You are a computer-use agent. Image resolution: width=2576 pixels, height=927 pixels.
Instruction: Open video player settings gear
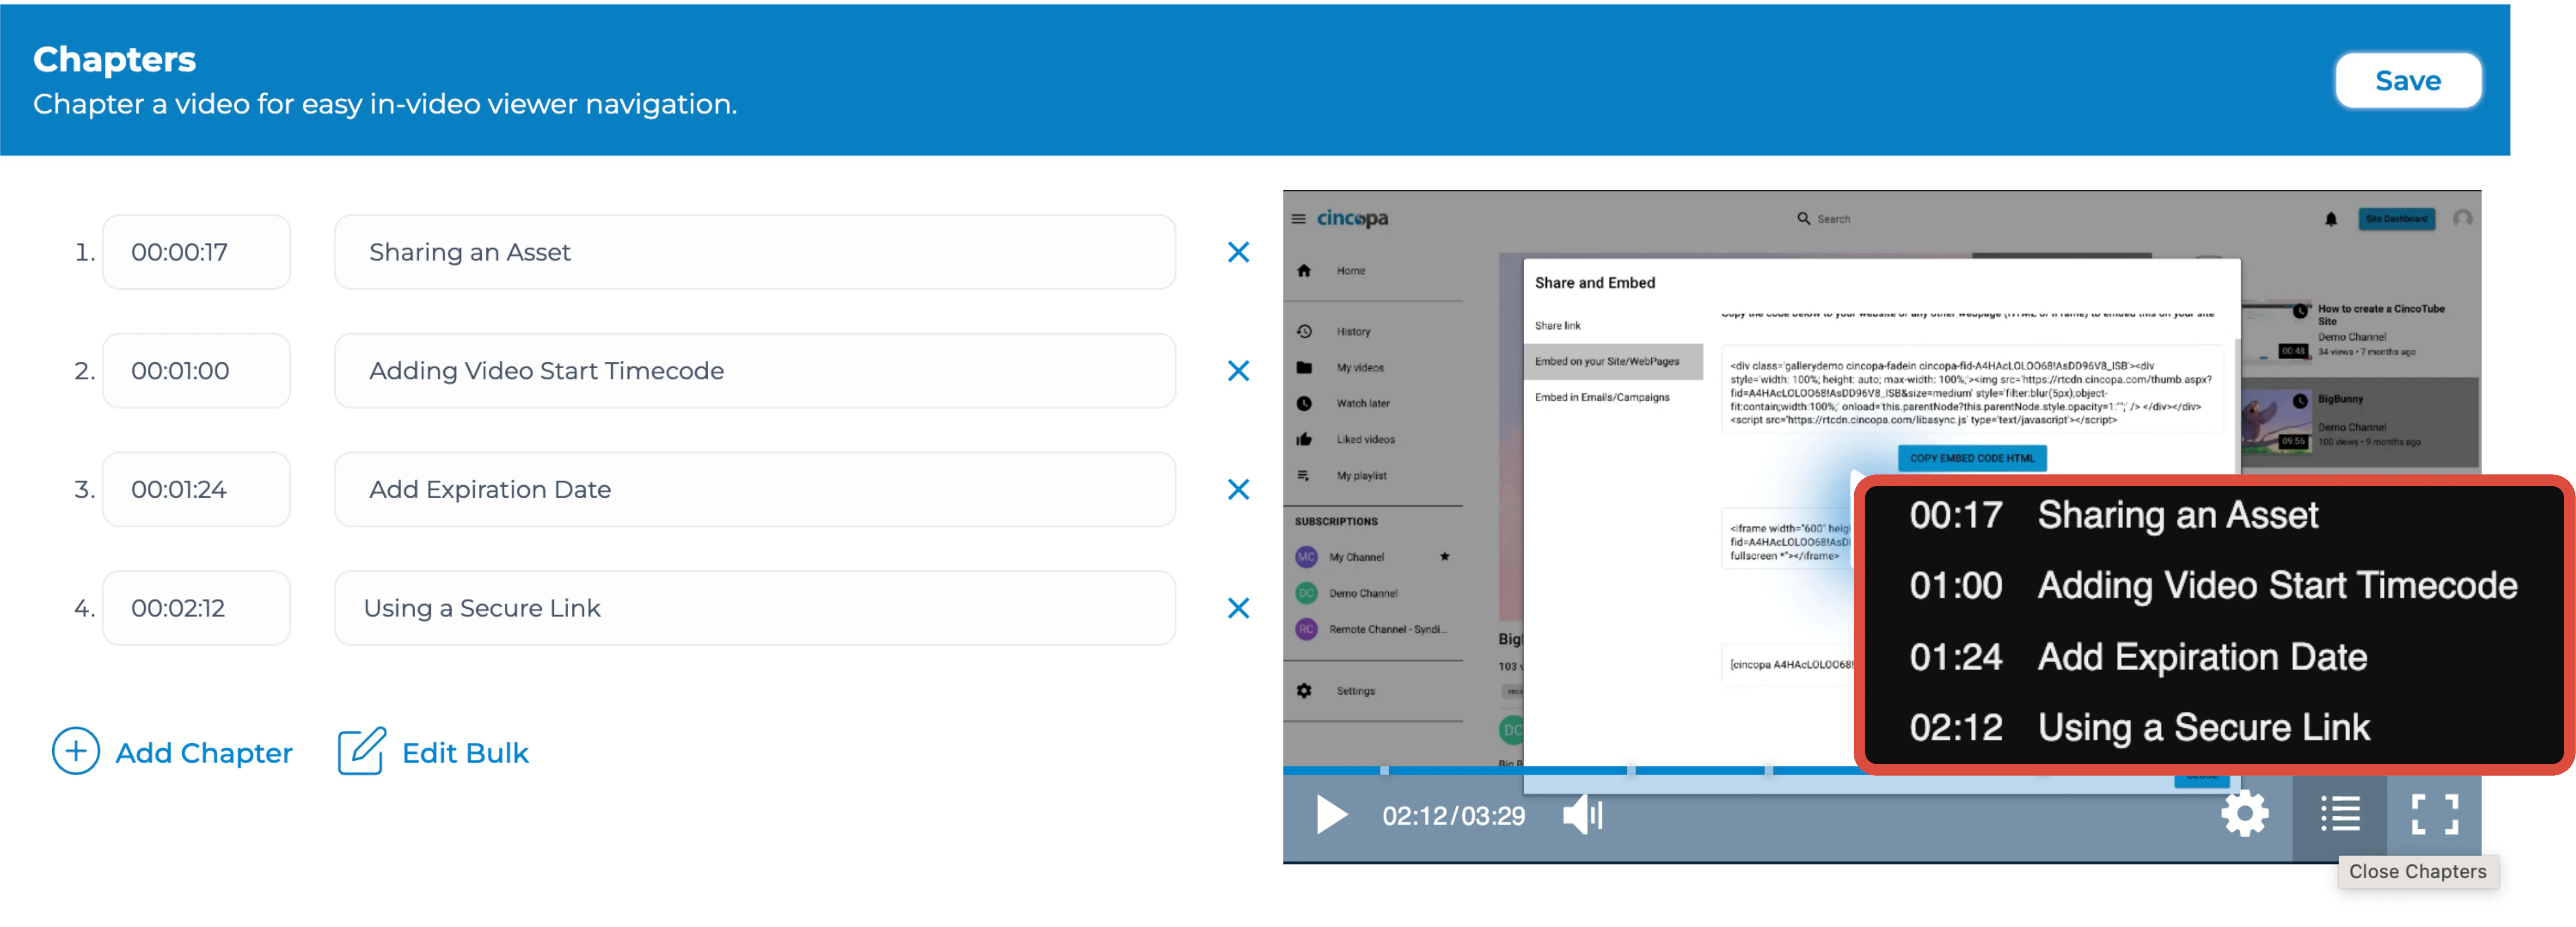coord(2245,814)
